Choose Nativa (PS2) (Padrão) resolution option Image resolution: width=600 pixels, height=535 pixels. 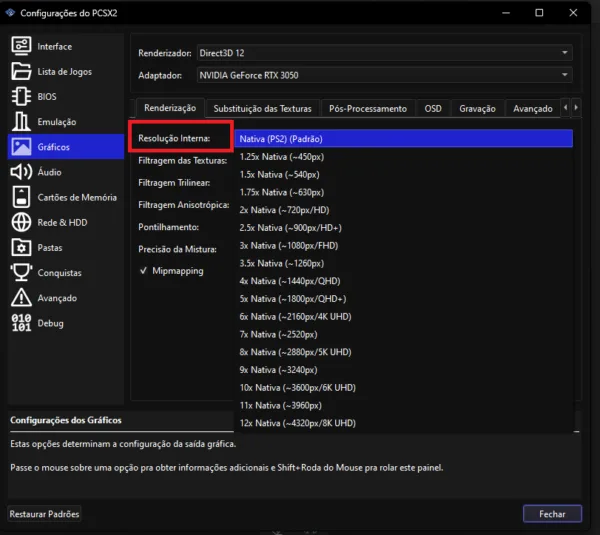pos(404,139)
